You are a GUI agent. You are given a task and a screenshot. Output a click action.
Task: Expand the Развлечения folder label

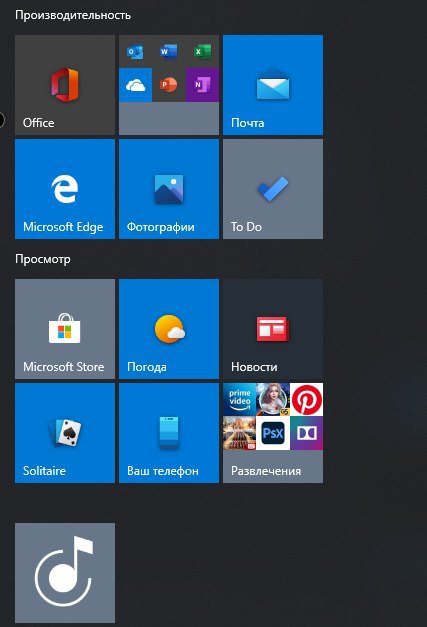266,471
